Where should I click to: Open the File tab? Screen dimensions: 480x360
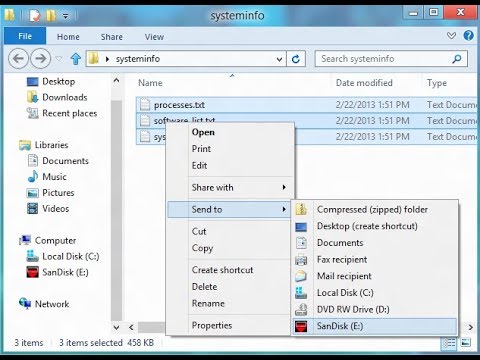tap(25, 36)
